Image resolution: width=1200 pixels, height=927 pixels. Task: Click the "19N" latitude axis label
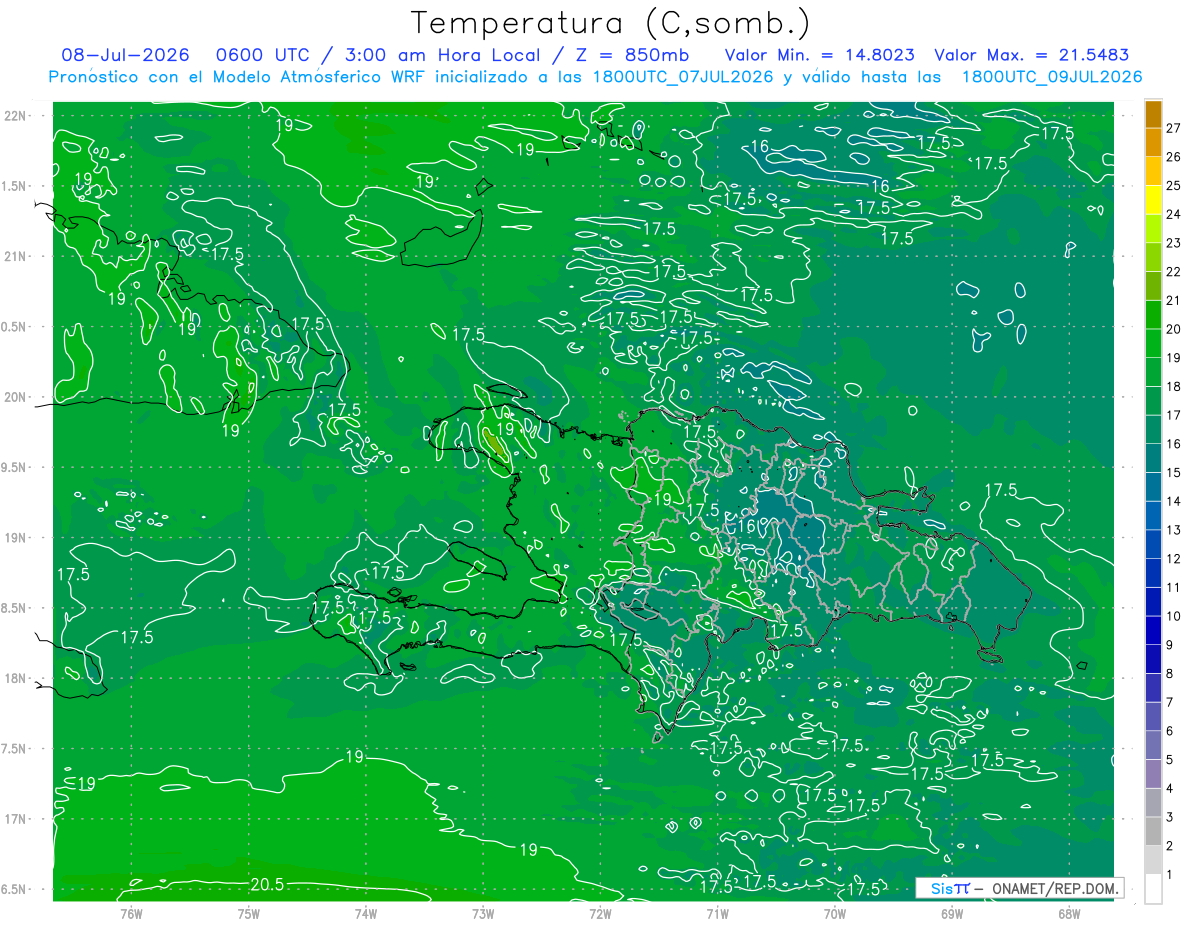[x=14, y=538]
